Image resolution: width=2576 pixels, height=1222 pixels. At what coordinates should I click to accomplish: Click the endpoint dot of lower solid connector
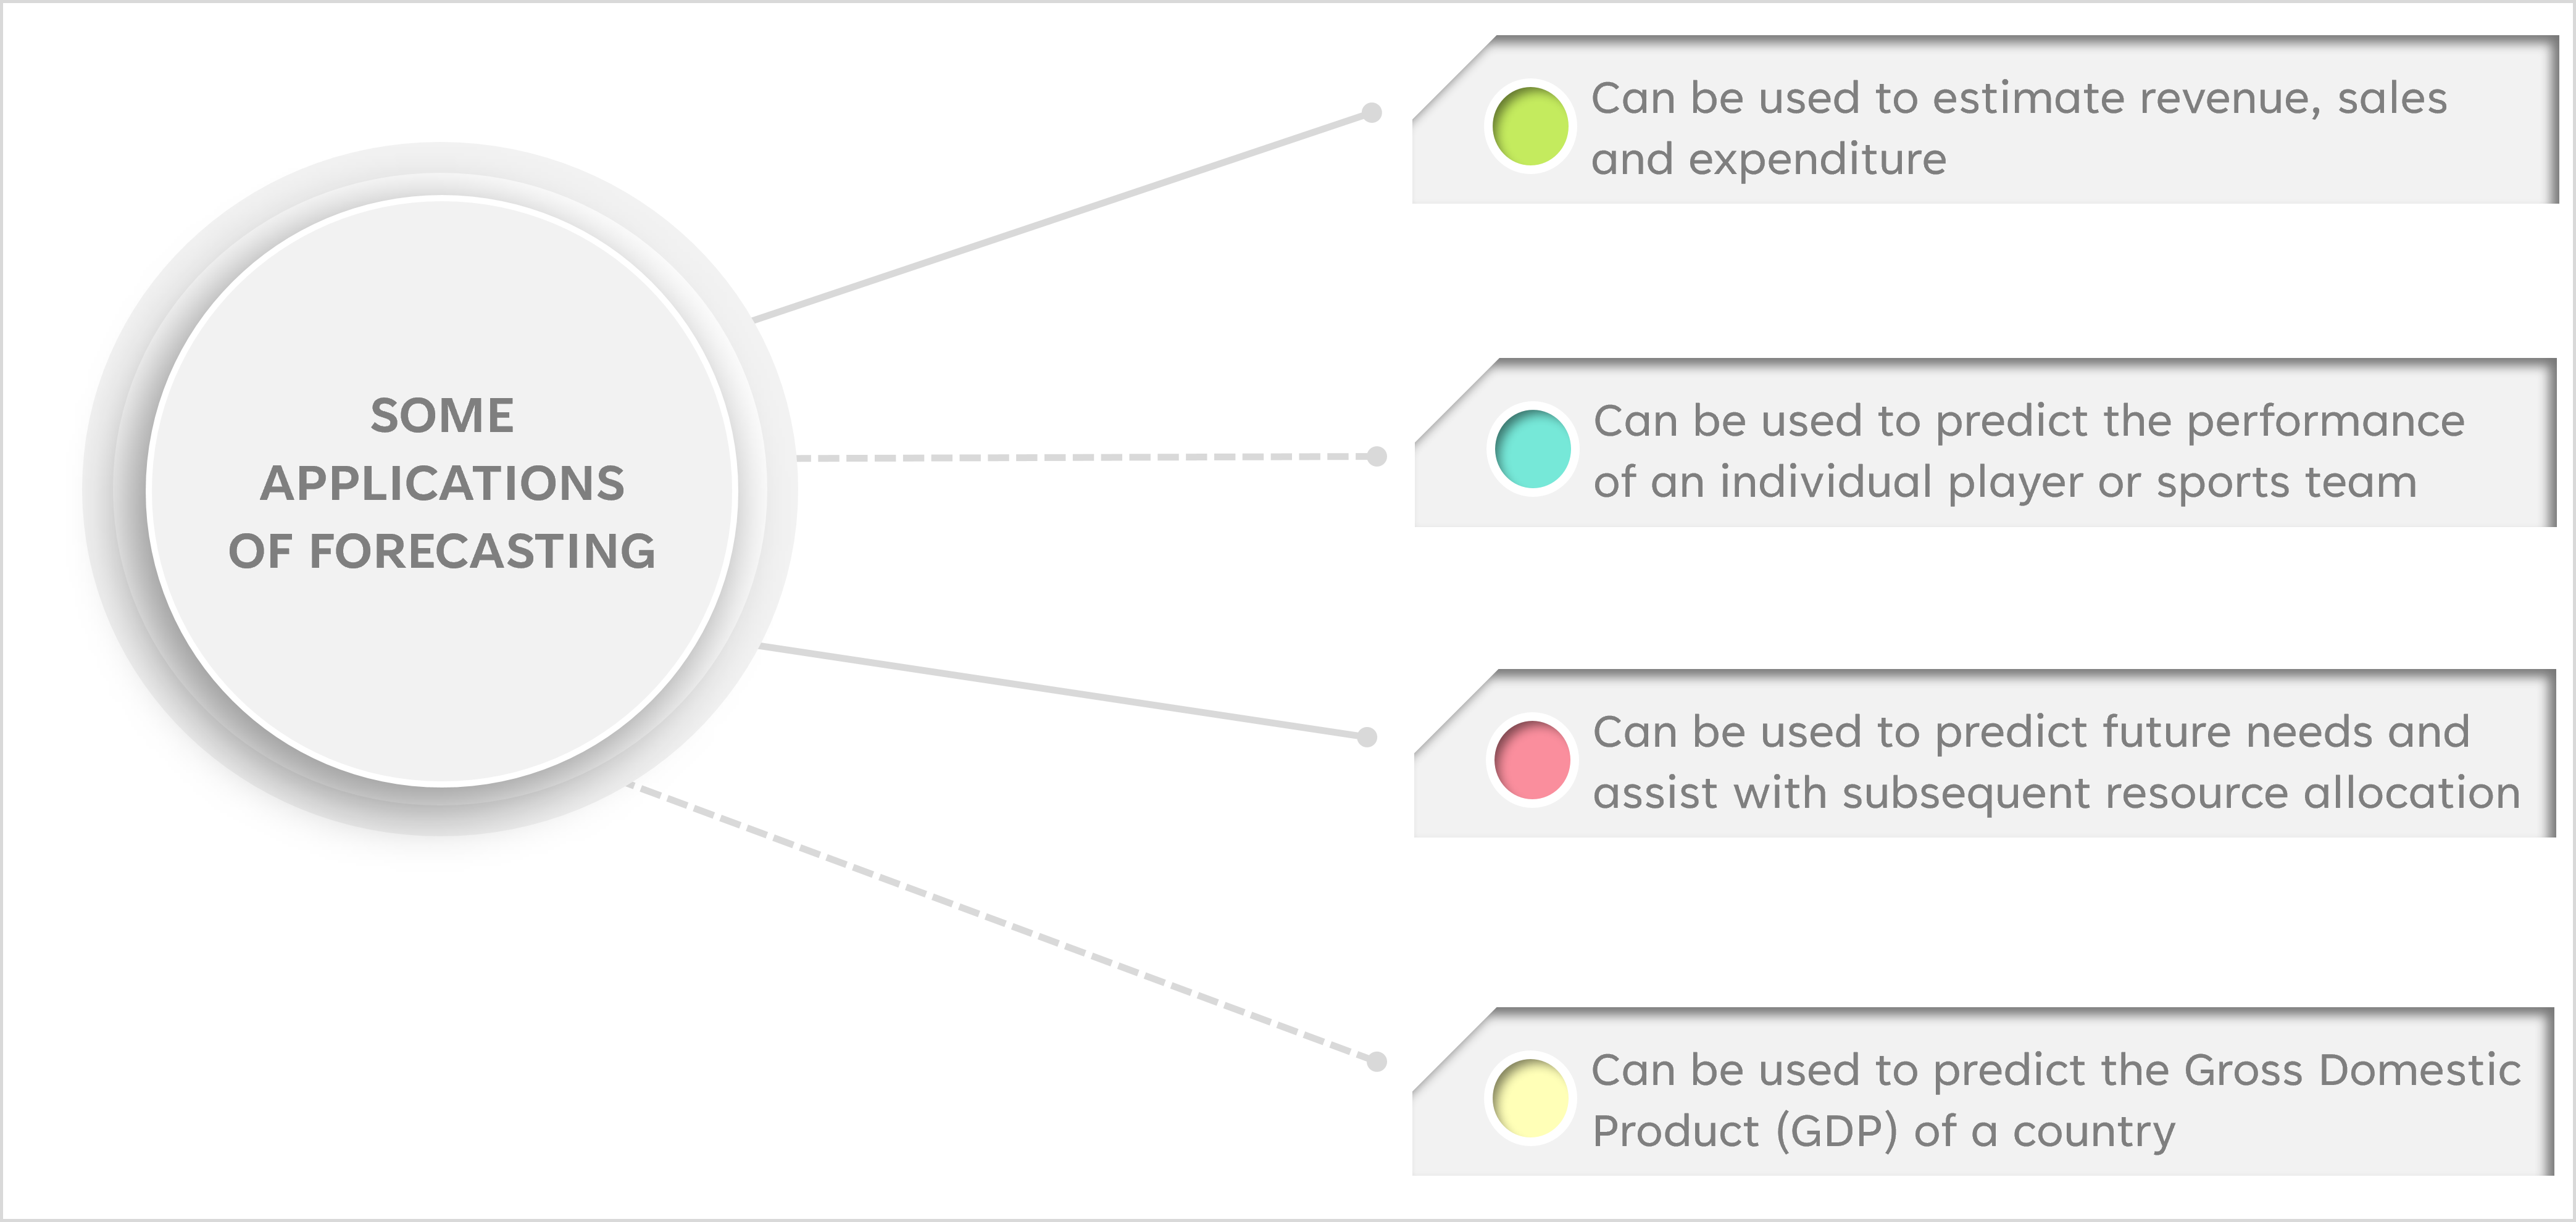coord(1367,737)
